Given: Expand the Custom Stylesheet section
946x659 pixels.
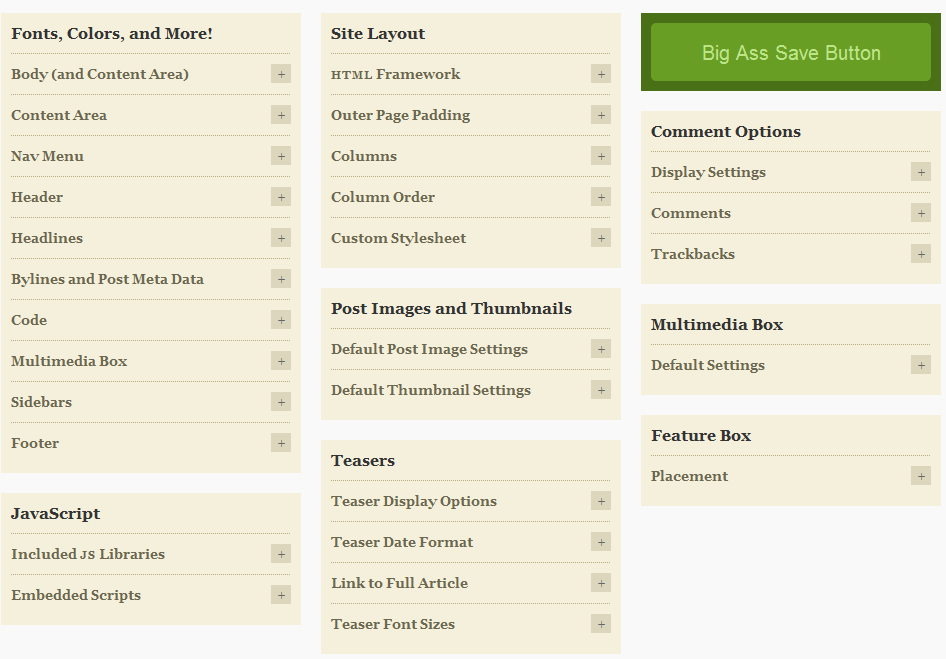Looking at the screenshot, I should [471, 238].
